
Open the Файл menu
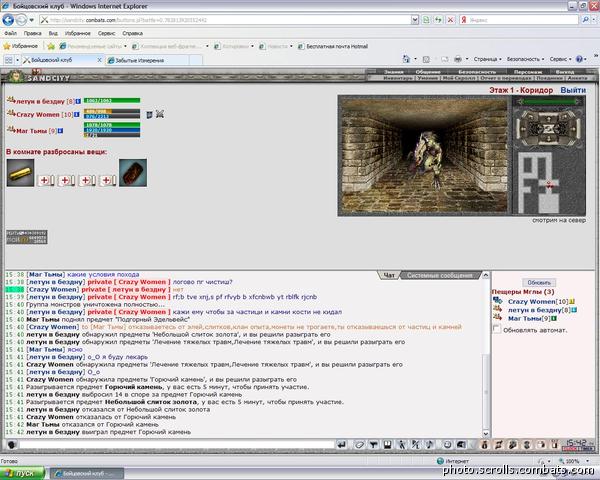coord(10,33)
